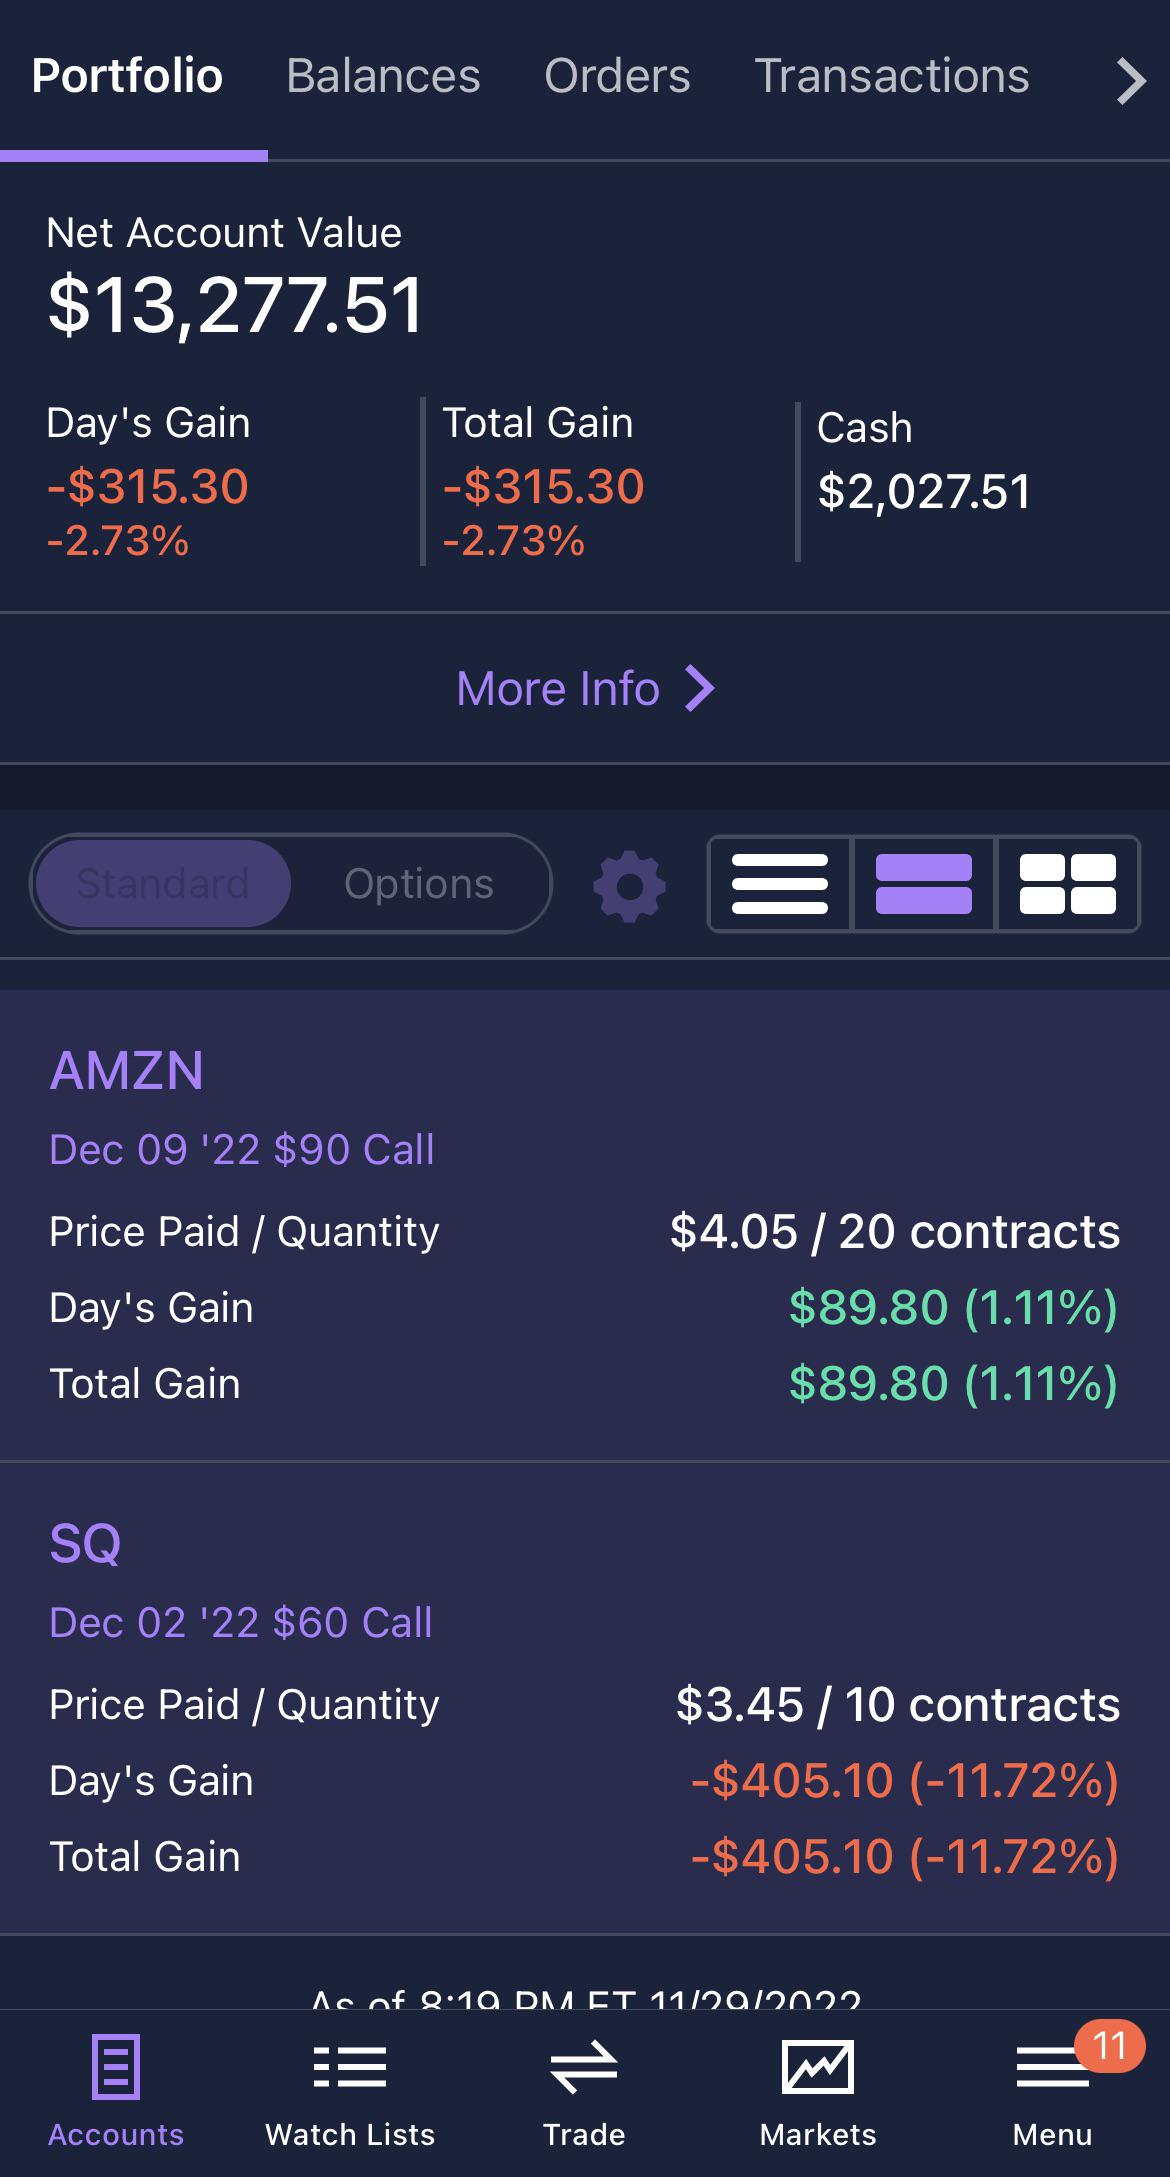Go to the Transactions tab
Screen dimensions: 1170x2177
[x=891, y=76]
